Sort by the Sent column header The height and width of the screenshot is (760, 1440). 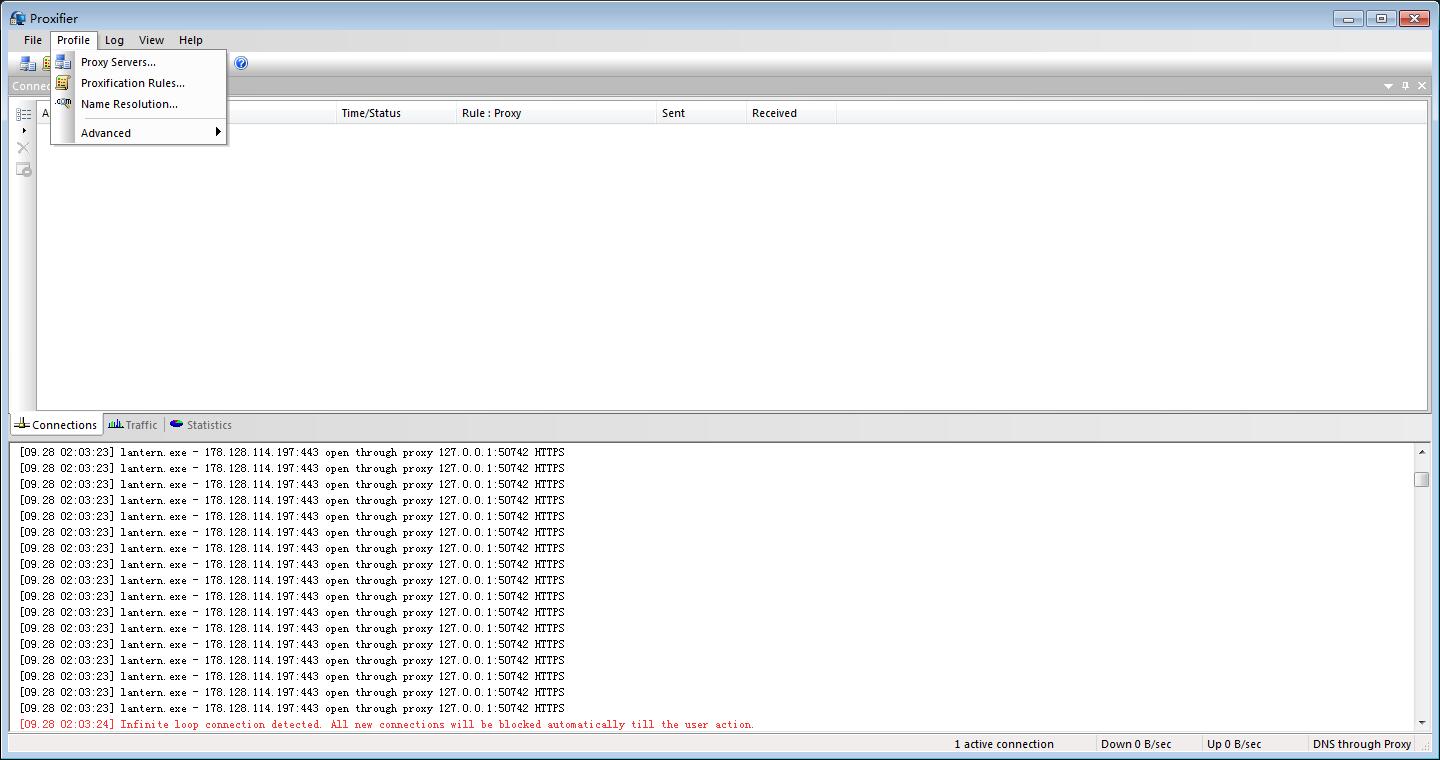[x=701, y=113]
